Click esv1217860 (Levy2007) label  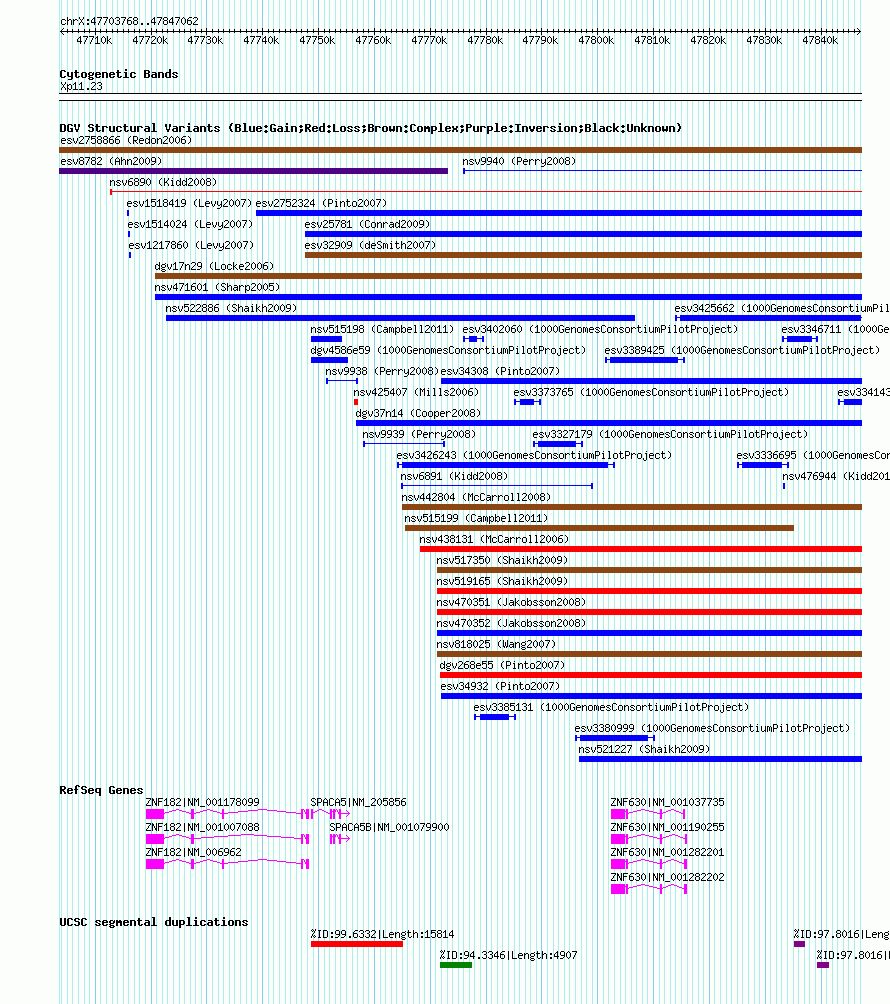click(x=191, y=245)
